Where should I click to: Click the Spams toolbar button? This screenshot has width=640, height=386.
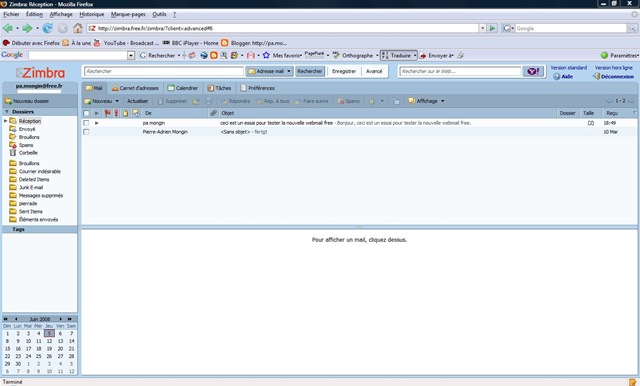click(x=349, y=101)
